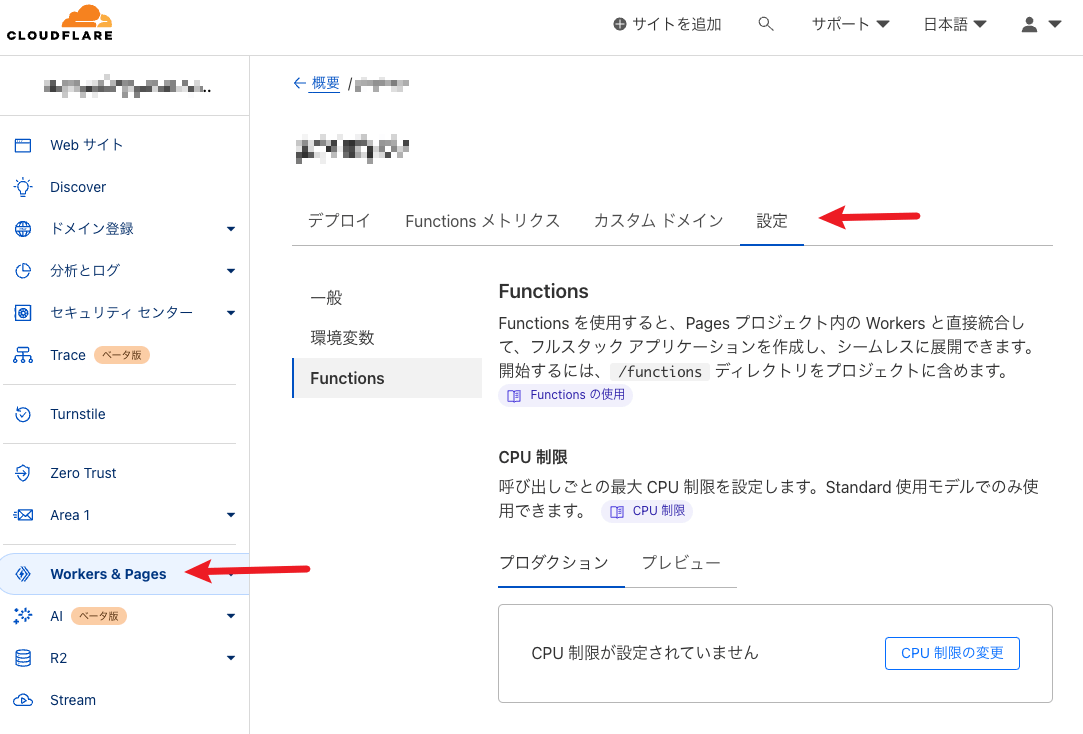Screen dimensions: 1083x734
Task: Click the ドメイン登録 globe icon
Action: coord(23,229)
